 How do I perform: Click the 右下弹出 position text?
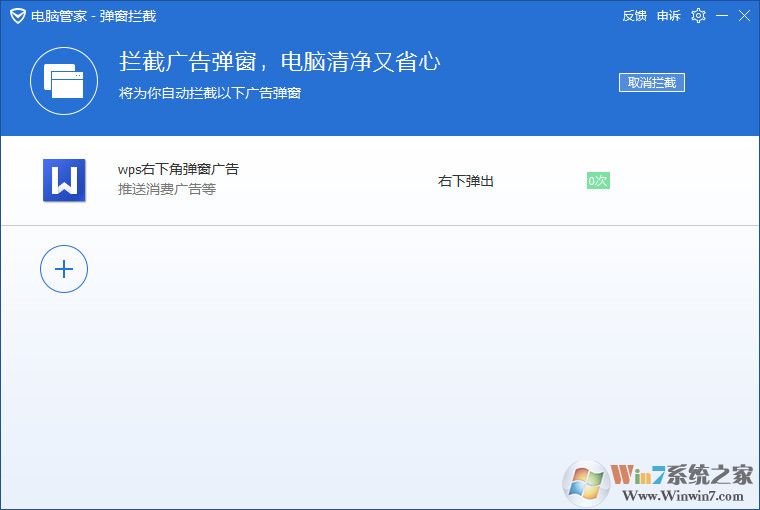(x=466, y=181)
